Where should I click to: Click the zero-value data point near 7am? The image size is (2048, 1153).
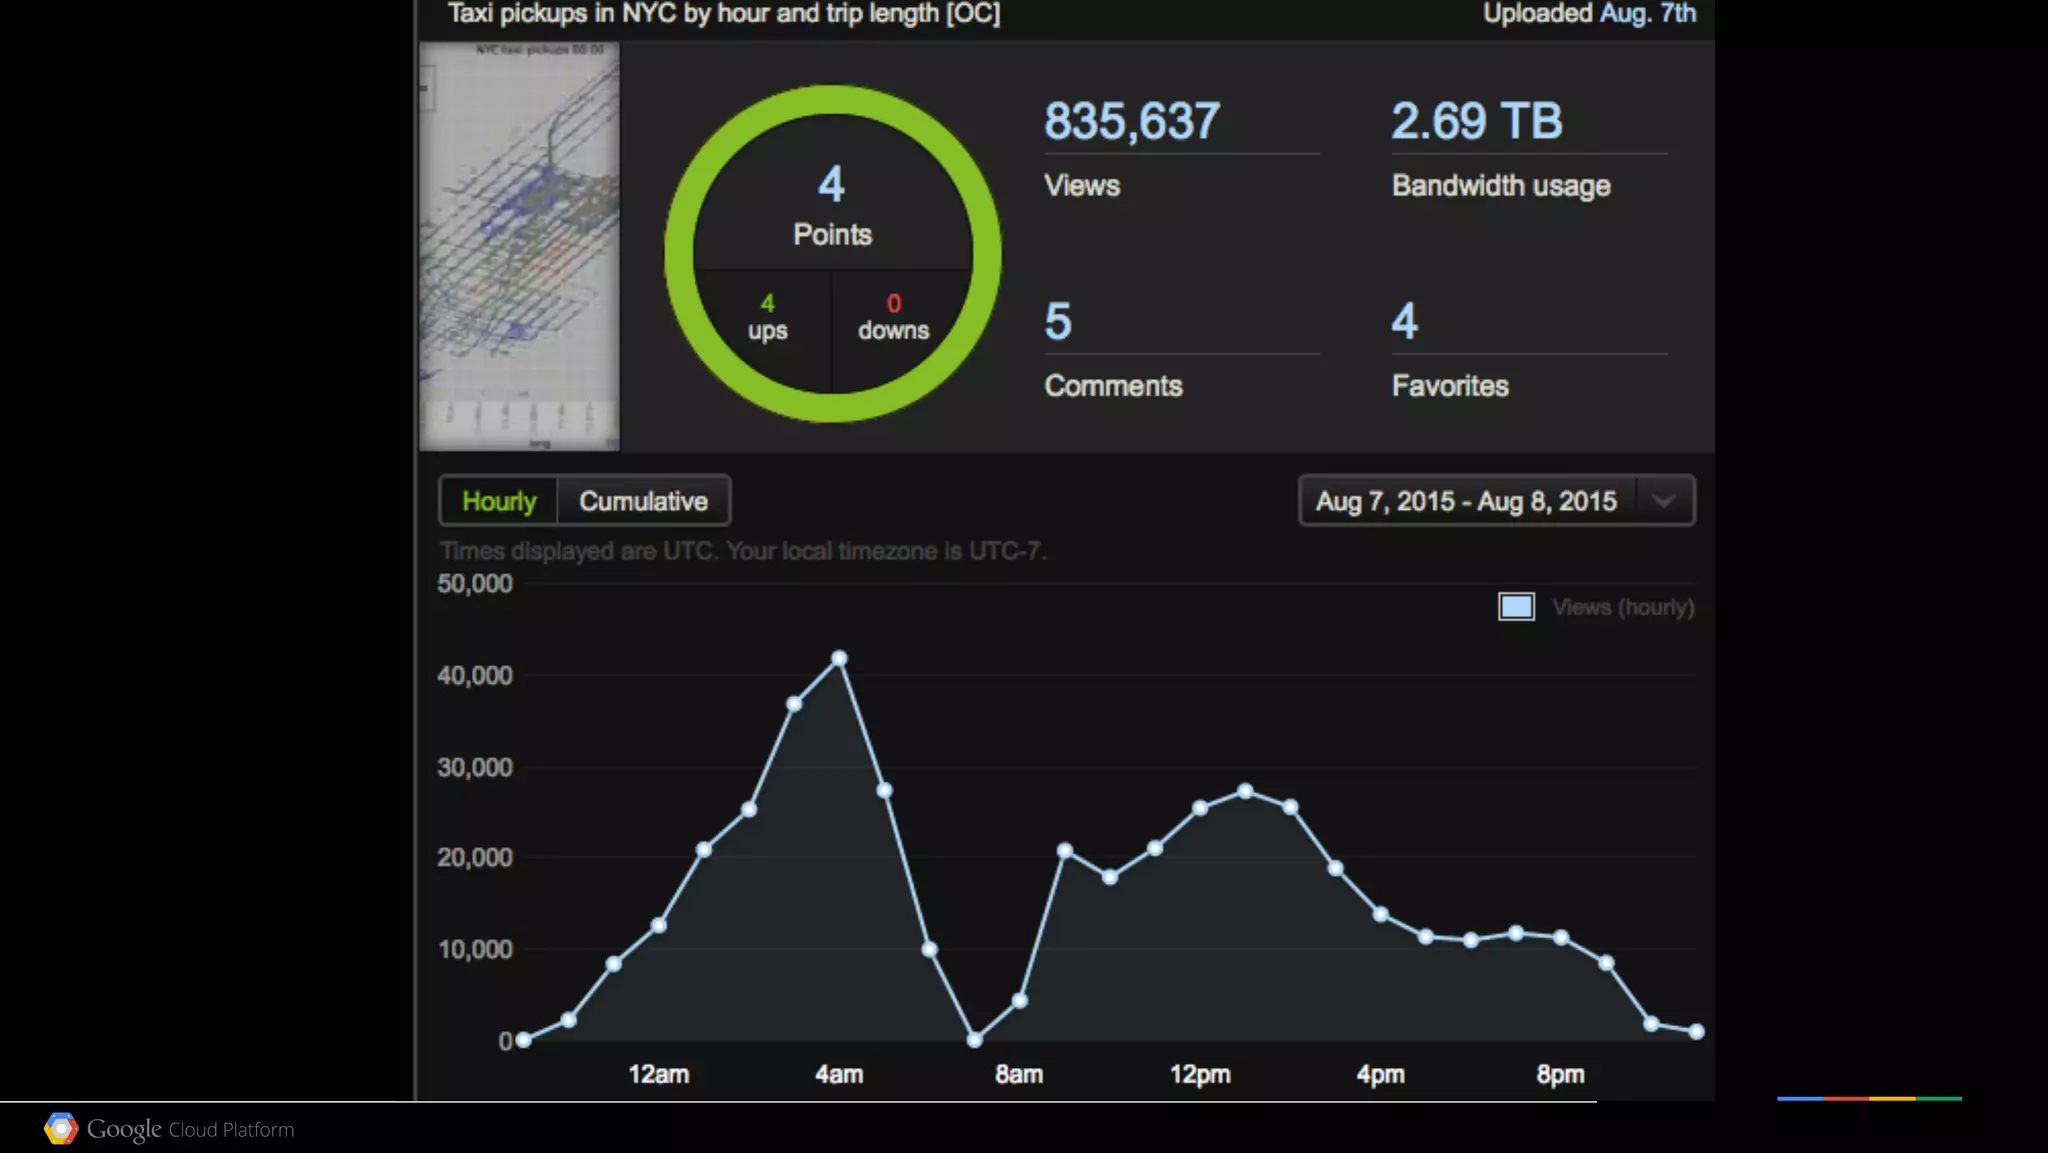tap(975, 1040)
